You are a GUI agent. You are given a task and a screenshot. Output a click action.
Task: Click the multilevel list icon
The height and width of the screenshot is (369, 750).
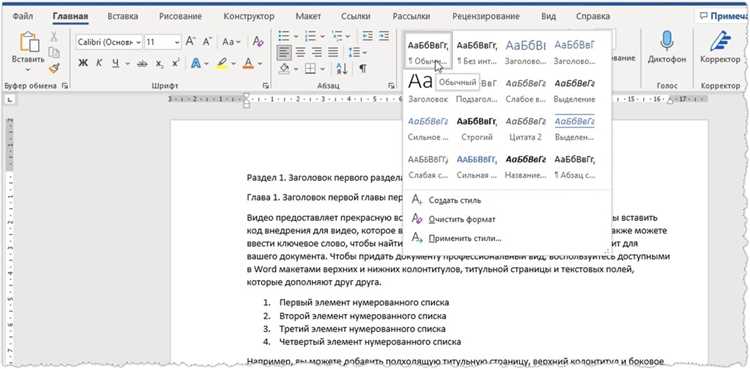337,36
